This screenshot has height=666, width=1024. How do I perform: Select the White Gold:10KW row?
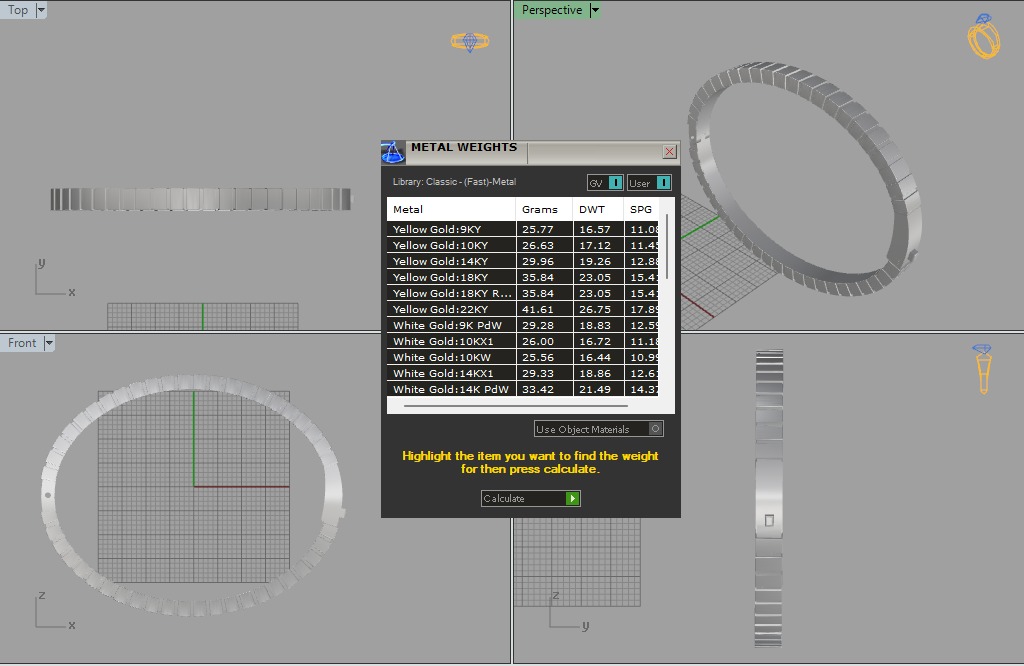coord(522,357)
